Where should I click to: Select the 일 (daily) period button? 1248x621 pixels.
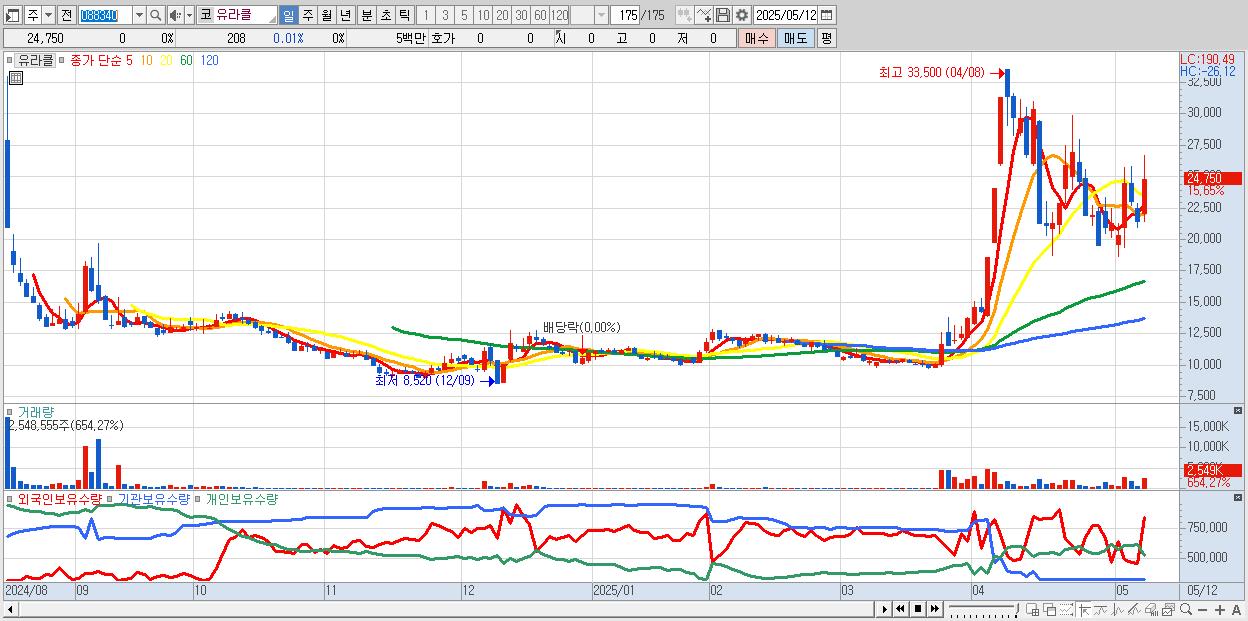[288, 15]
